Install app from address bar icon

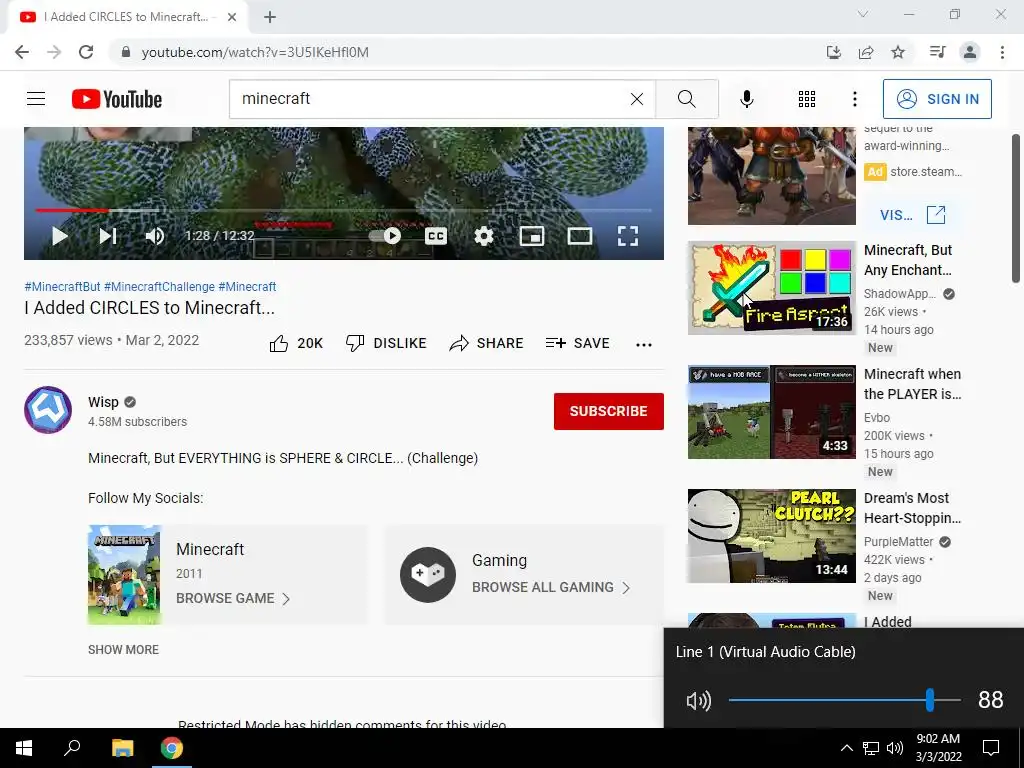point(834,52)
